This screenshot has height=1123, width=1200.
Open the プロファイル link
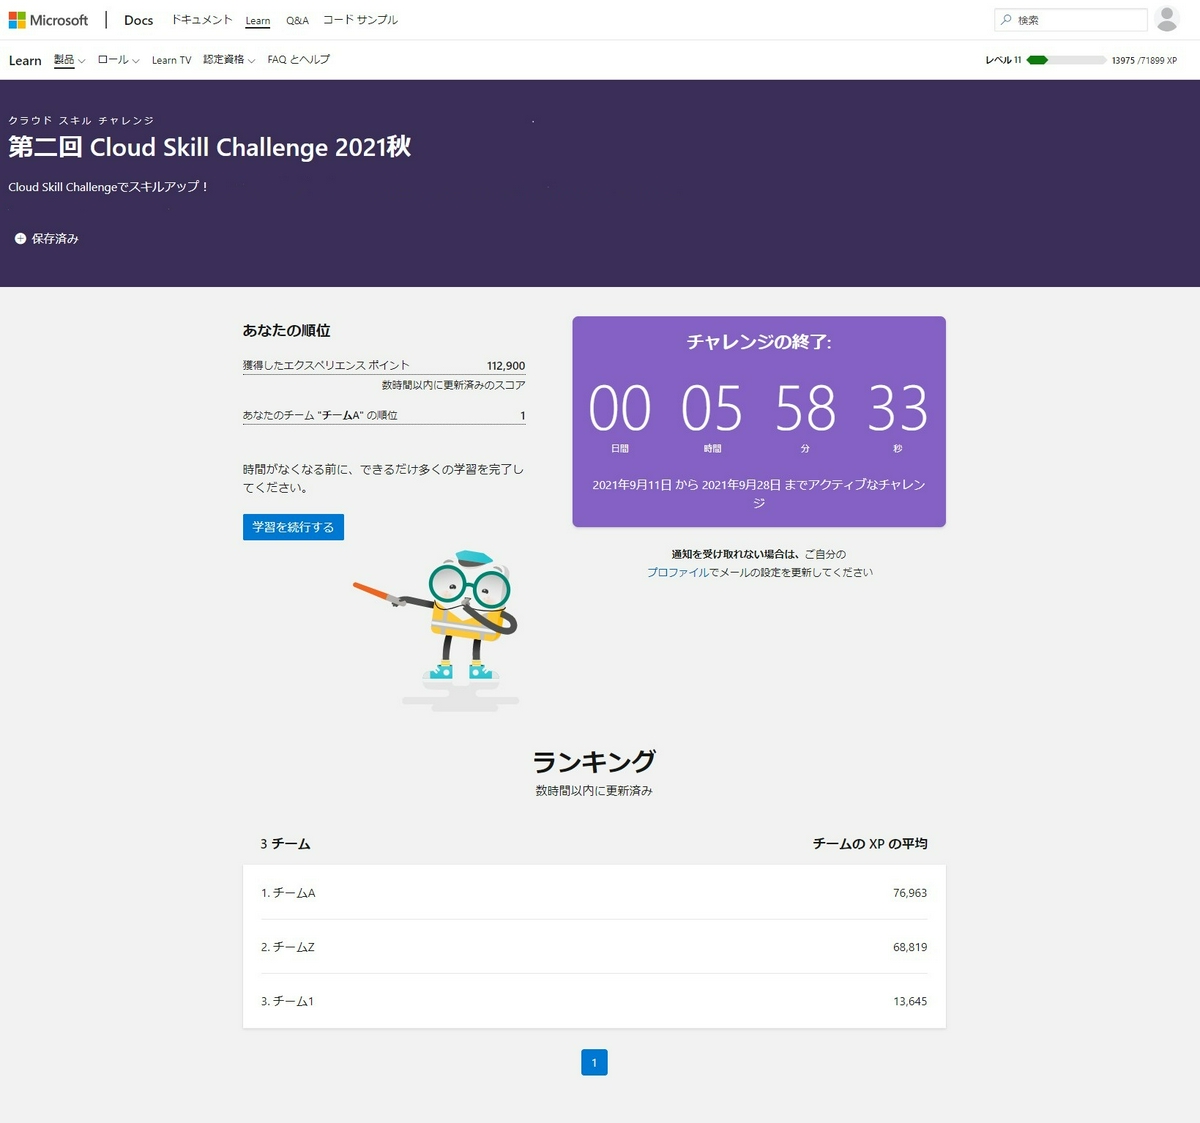677,572
